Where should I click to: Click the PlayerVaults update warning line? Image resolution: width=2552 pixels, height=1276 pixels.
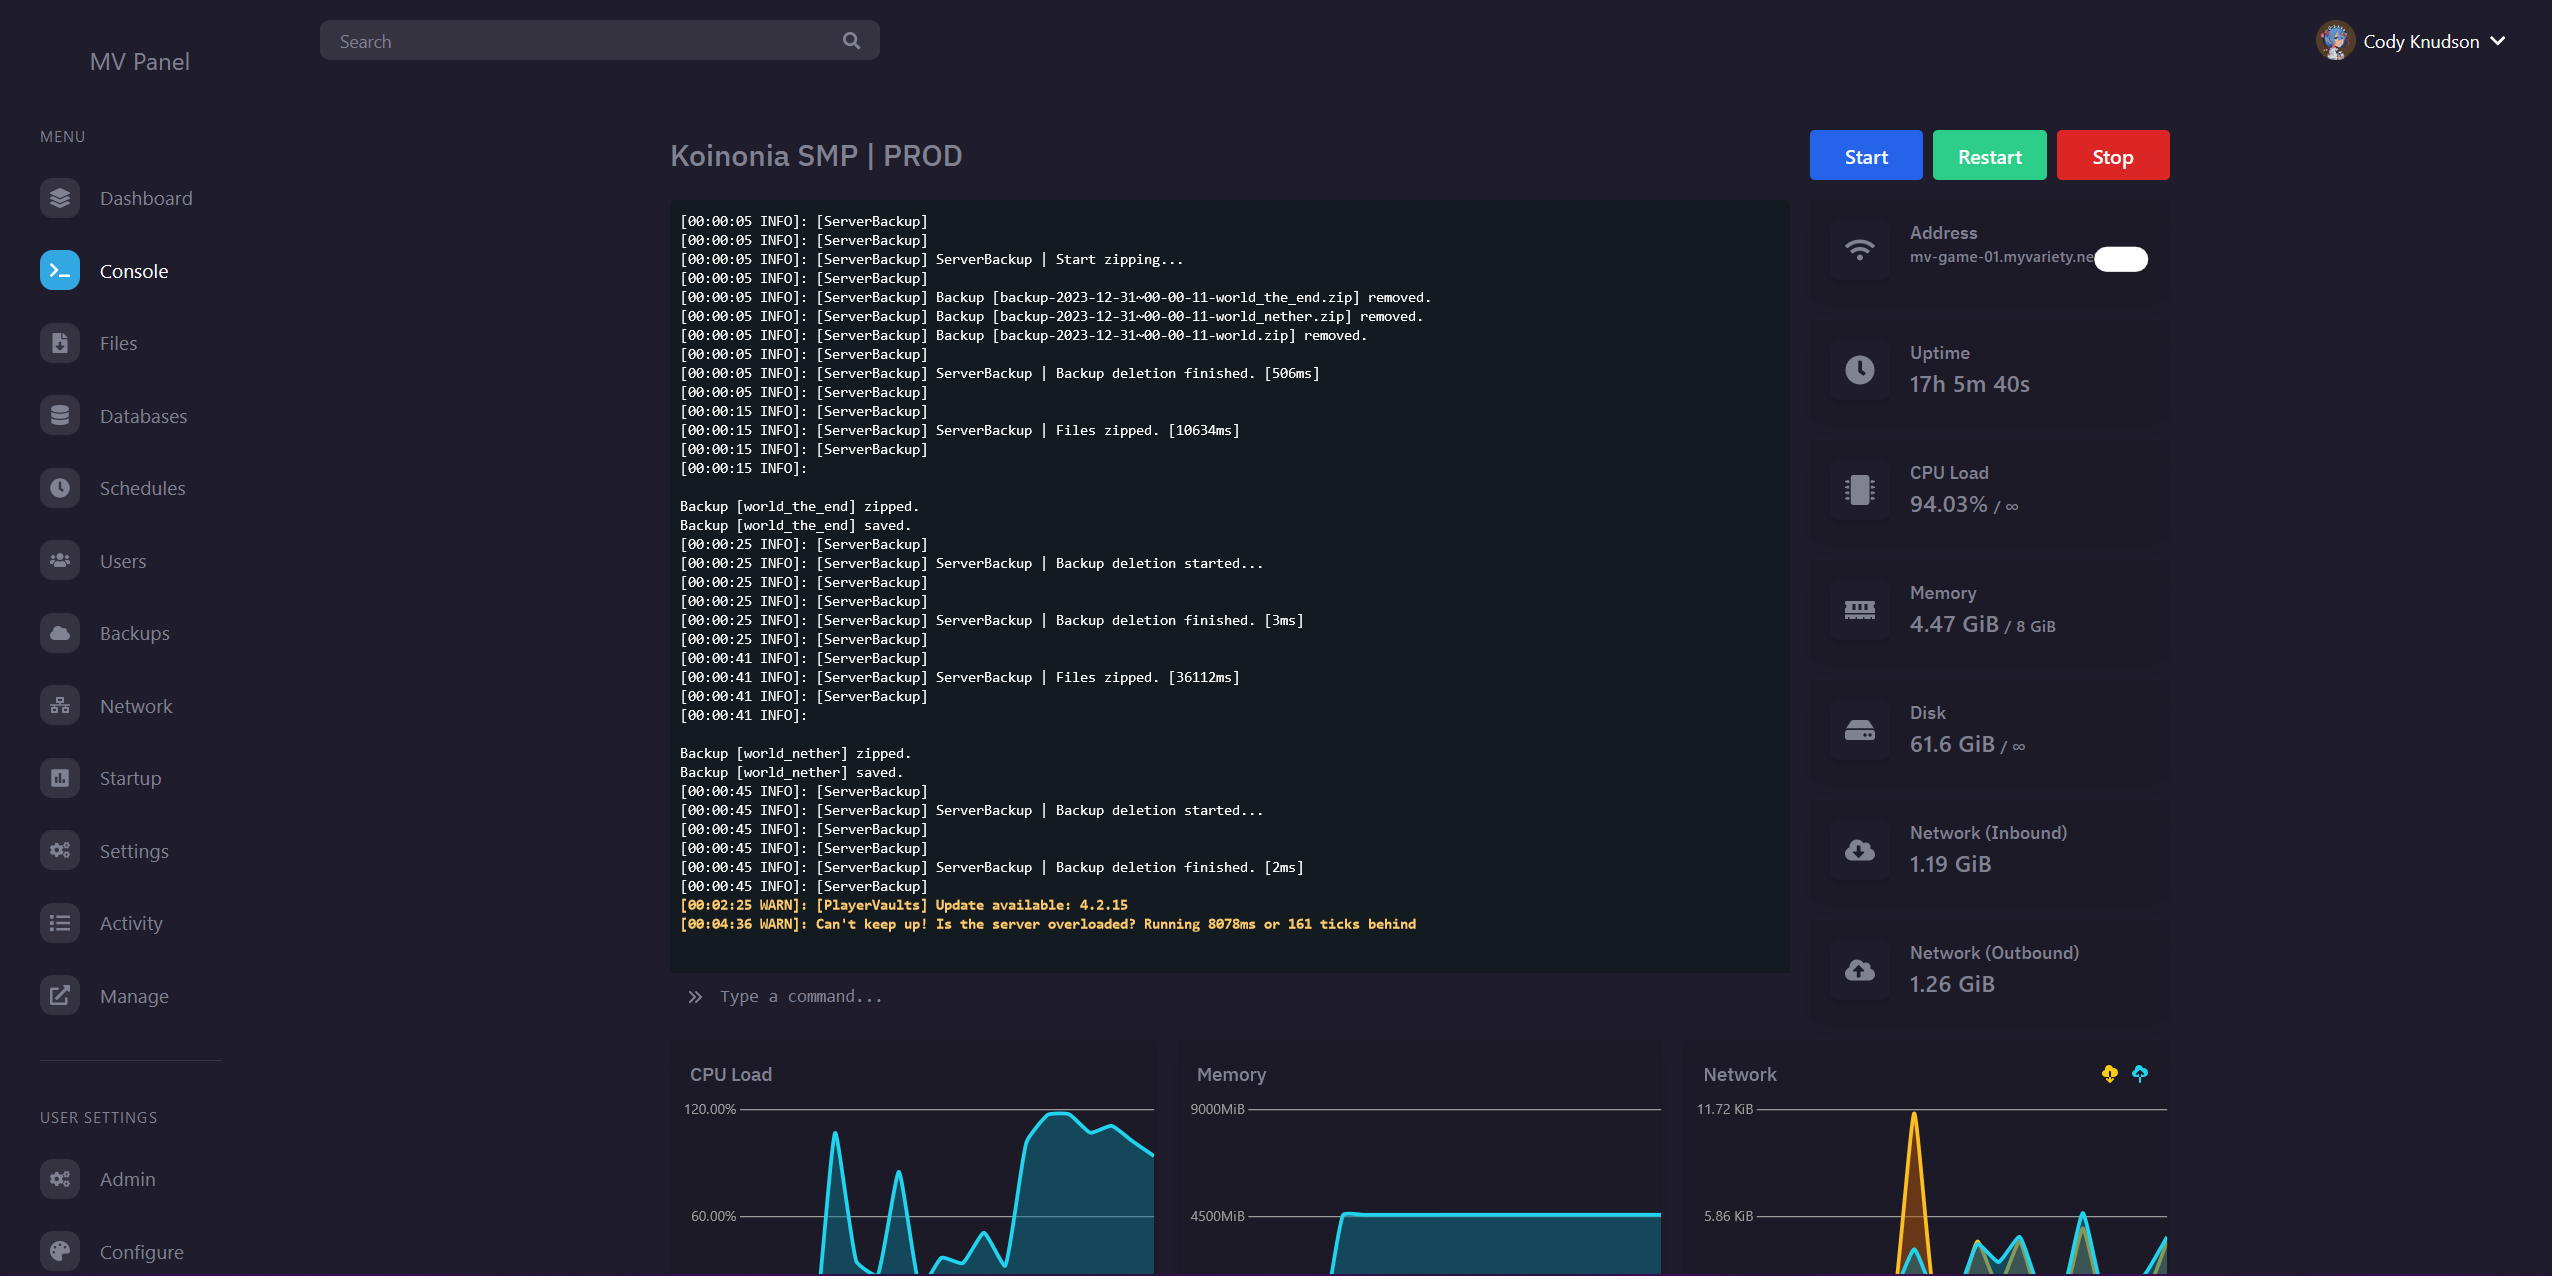tap(904, 905)
